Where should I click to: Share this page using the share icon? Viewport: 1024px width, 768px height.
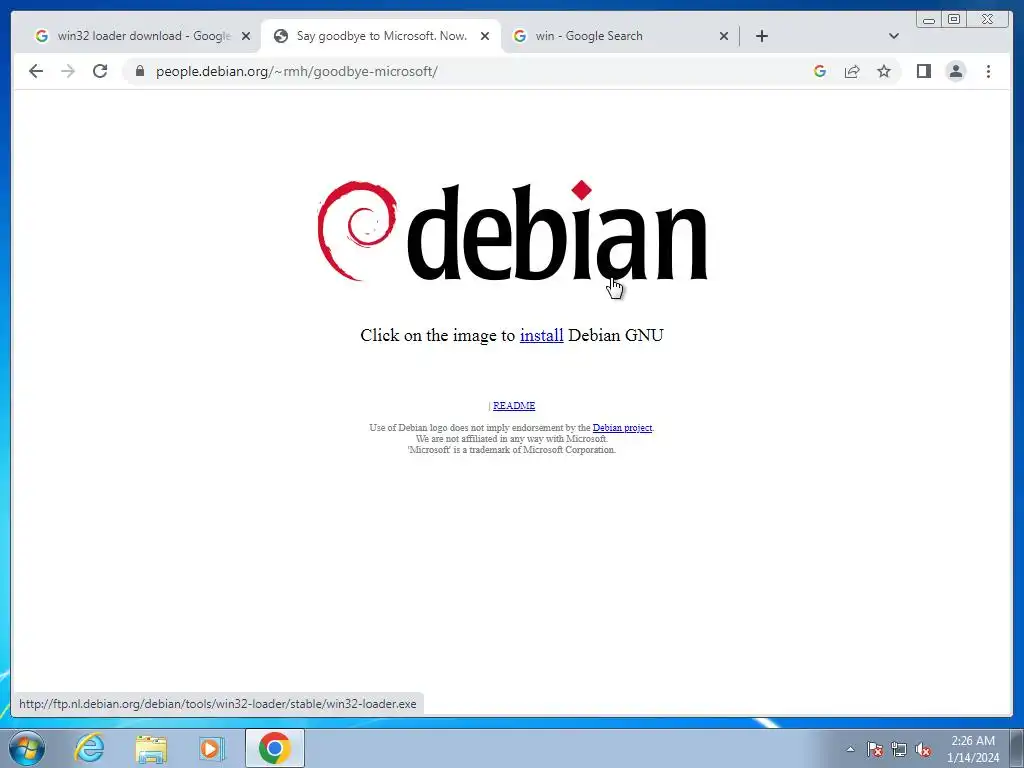click(x=852, y=71)
